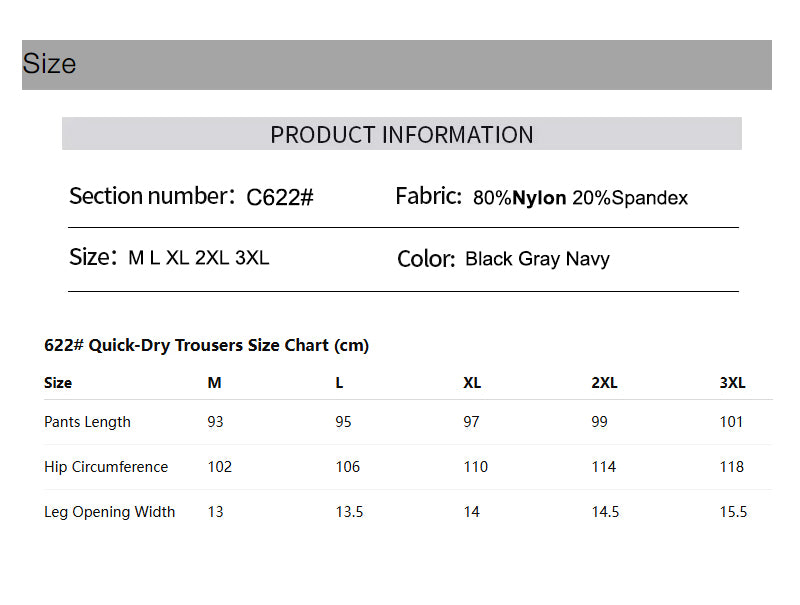Screen dimensions: 800x605
Task: Click the Quick-Dry Trousers Size Chart title
Action: click(x=206, y=346)
